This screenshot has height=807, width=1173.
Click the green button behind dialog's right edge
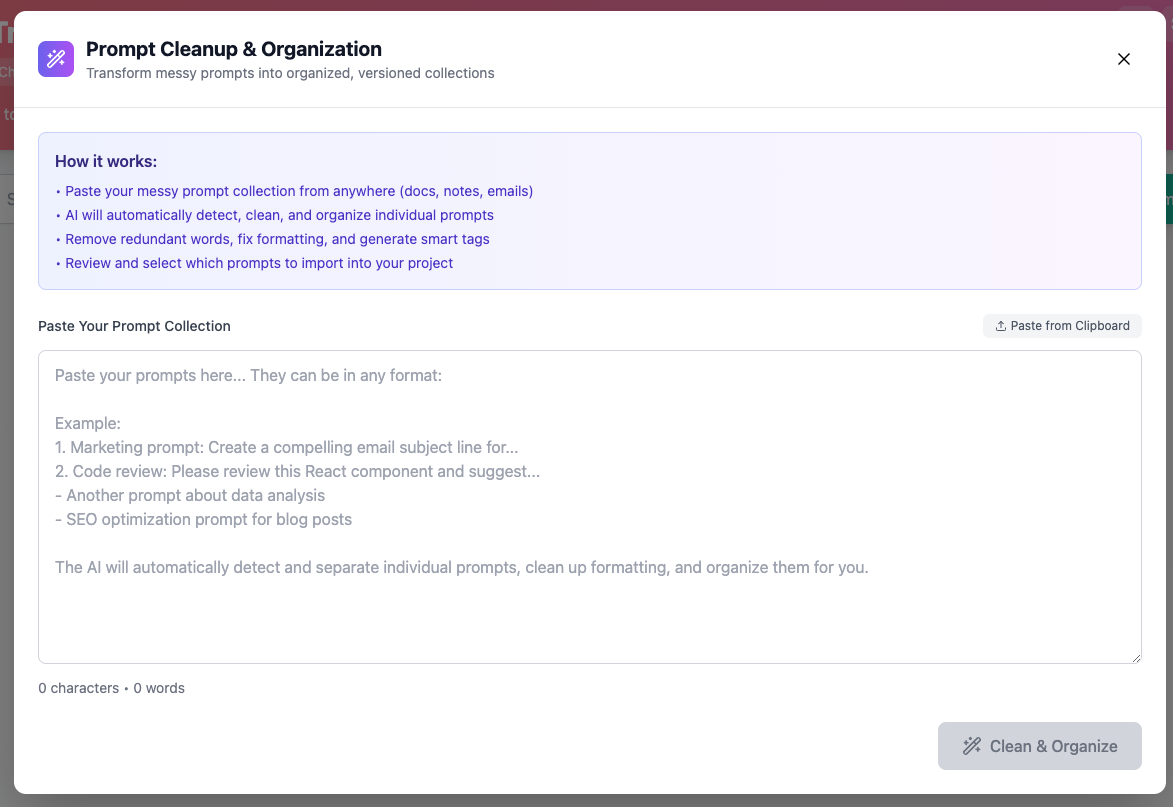click(1168, 198)
